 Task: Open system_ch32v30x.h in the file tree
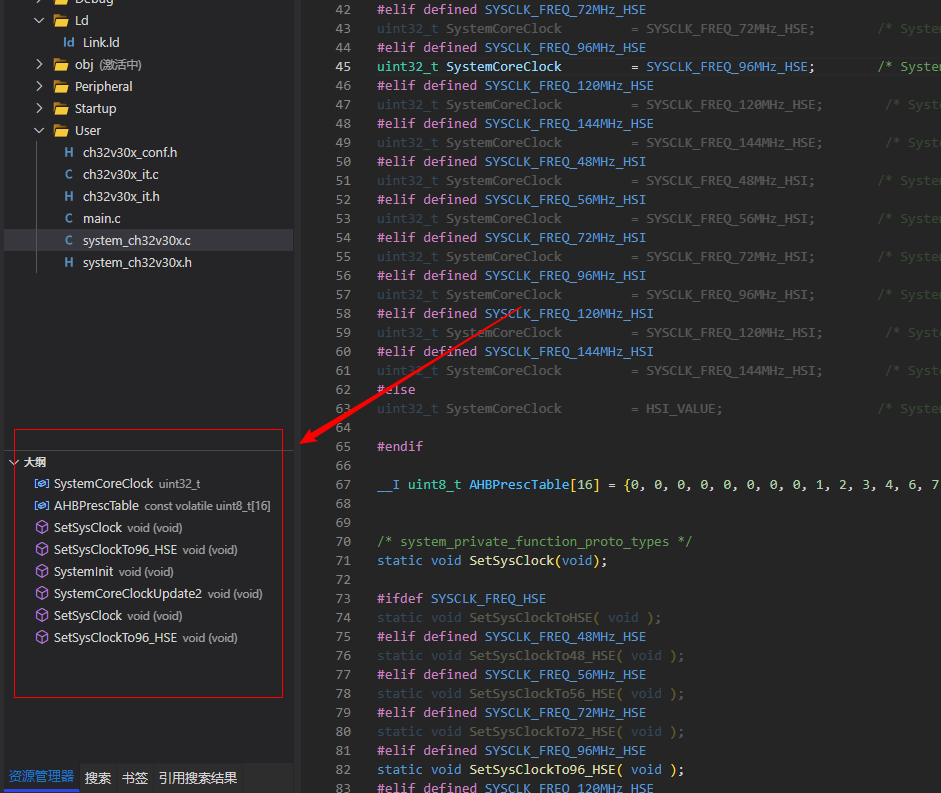pos(137,262)
